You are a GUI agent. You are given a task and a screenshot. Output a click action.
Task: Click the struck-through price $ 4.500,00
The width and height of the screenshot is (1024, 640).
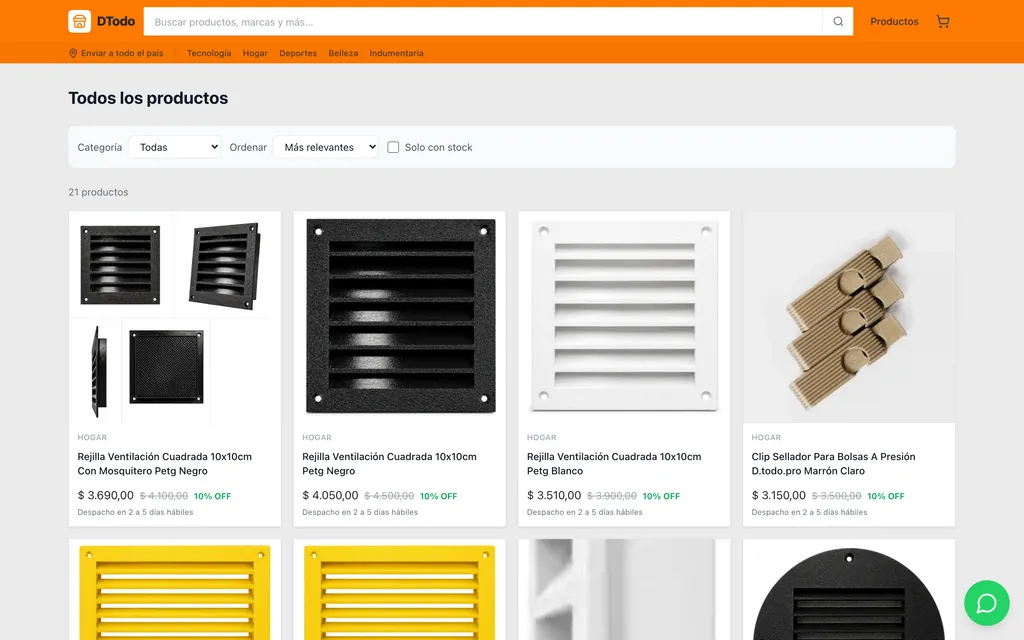click(x=389, y=496)
